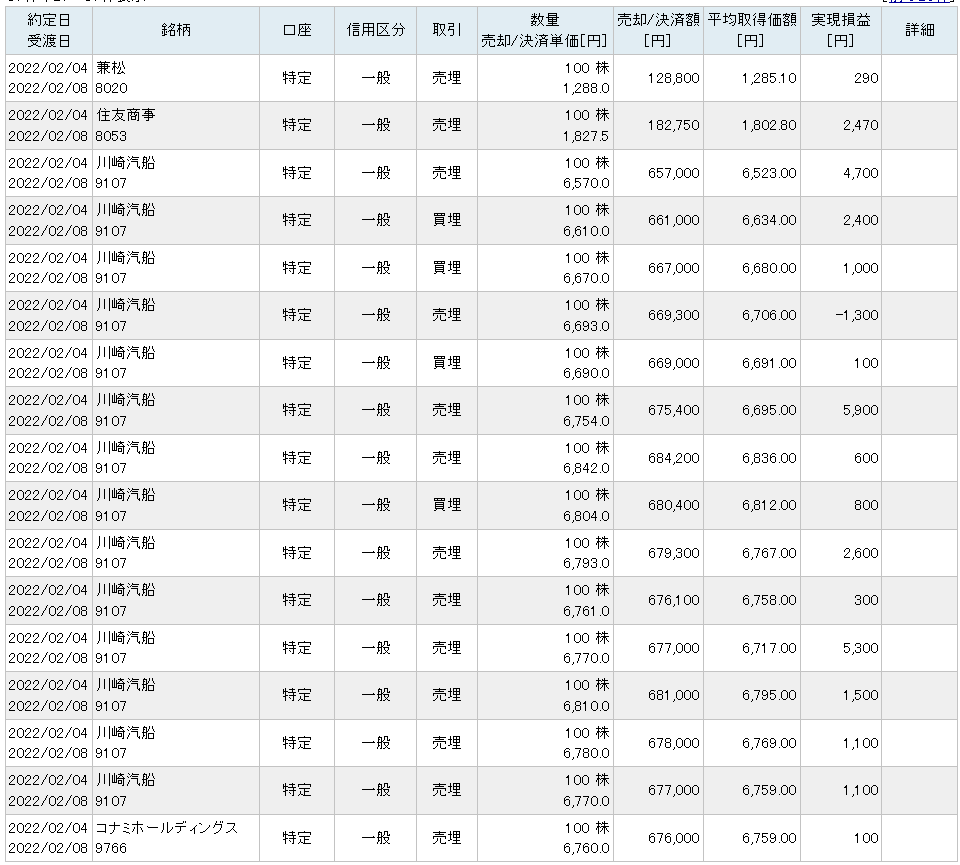The image size is (960, 865).
Task: Select the realized profit value 1,500
Action: 861,695
